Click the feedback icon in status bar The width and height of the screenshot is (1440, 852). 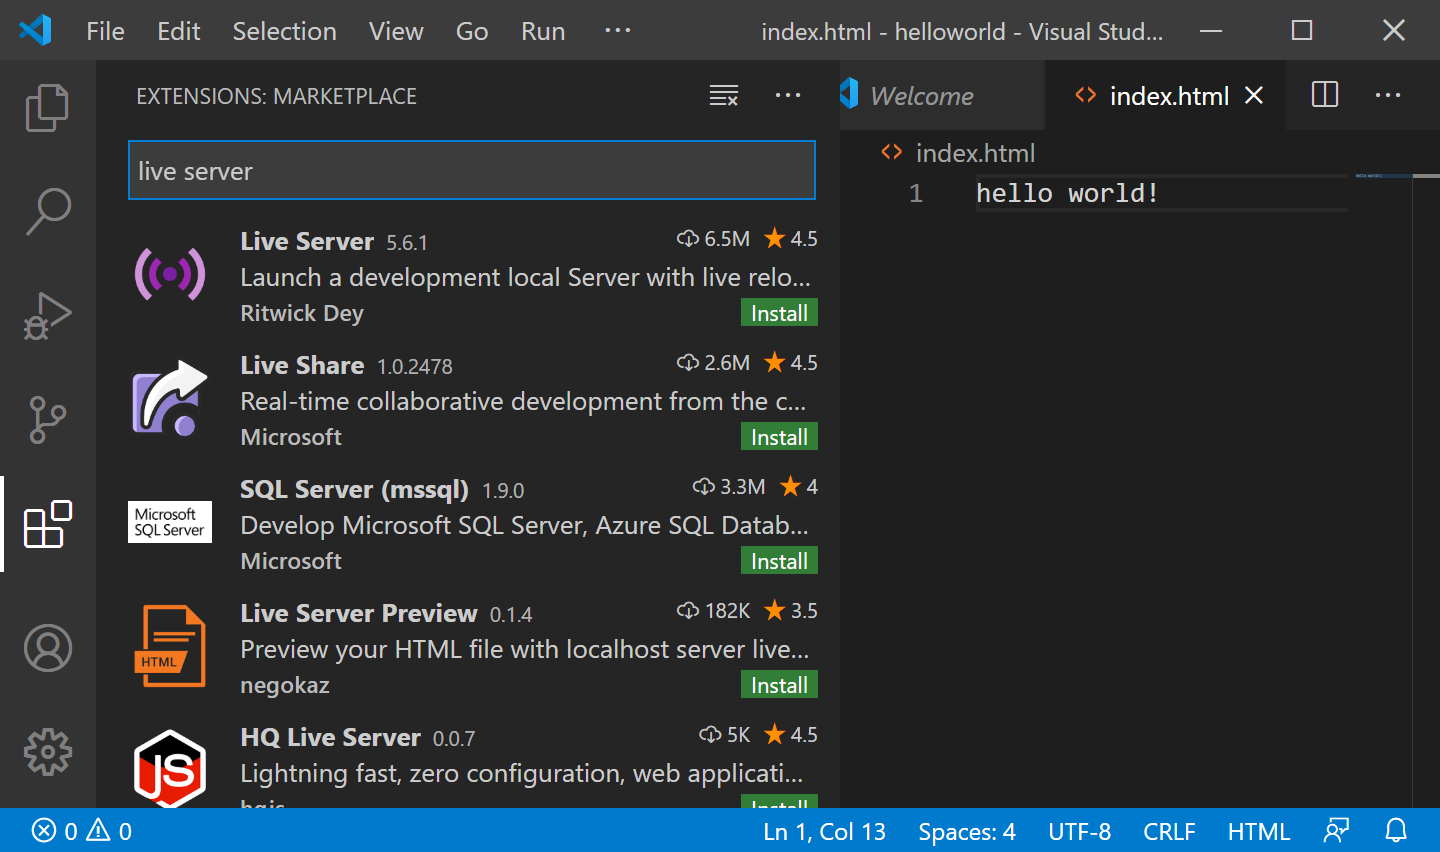pos(1337,831)
